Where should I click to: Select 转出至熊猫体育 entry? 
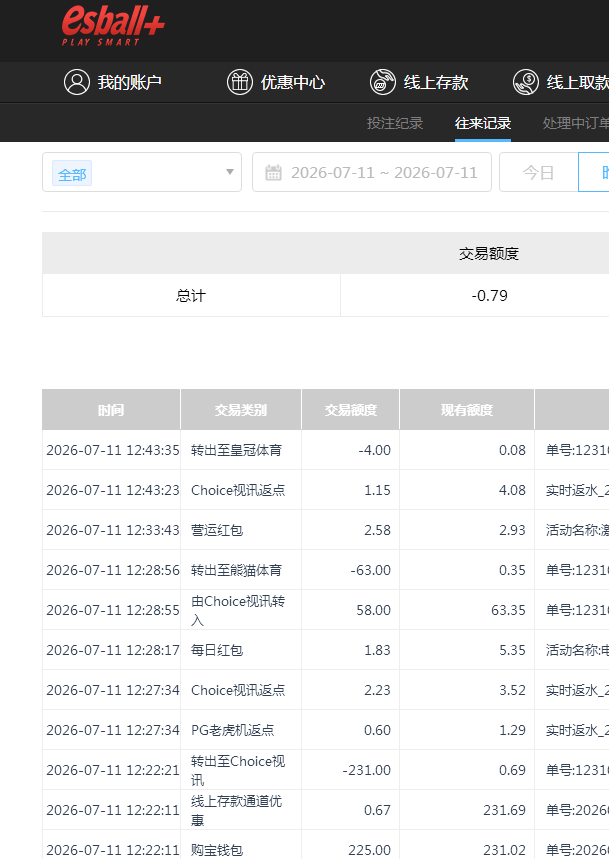click(237, 570)
